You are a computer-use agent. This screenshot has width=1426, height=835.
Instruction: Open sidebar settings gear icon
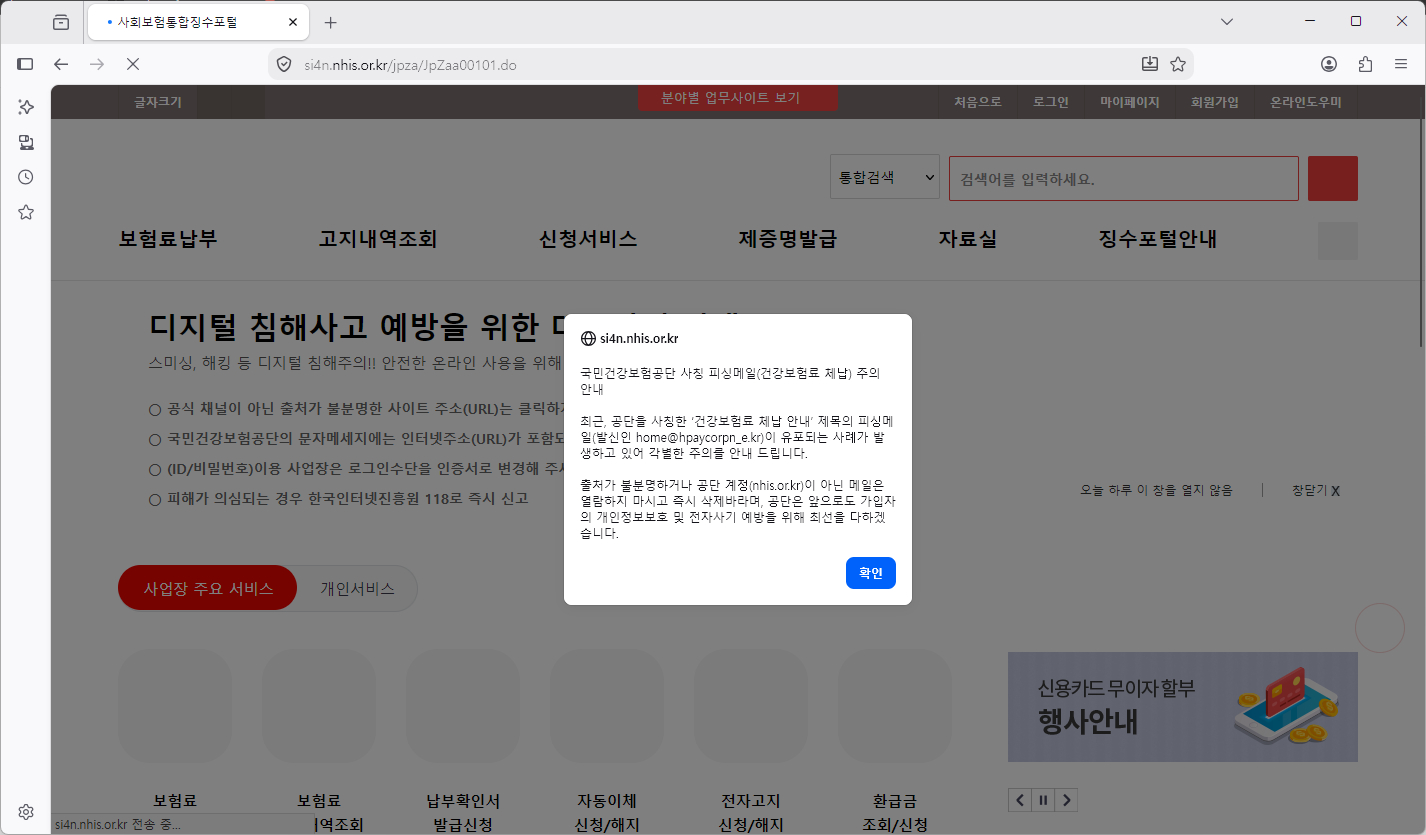coord(26,812)
